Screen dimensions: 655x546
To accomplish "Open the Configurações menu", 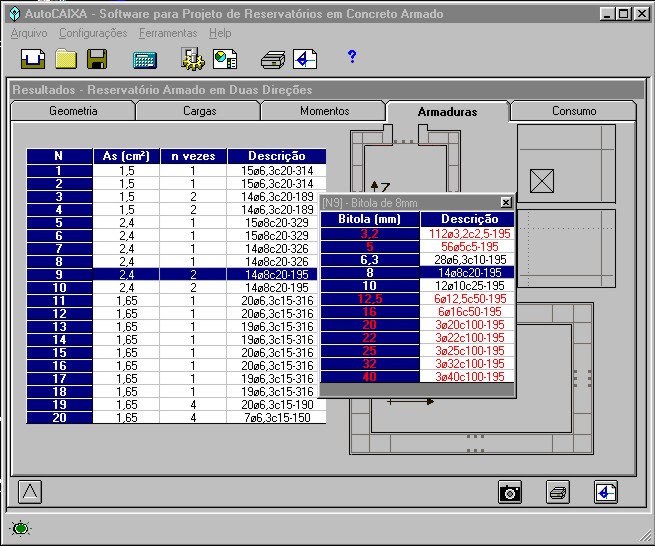I will pyautogui.click(x=93, y=33).
